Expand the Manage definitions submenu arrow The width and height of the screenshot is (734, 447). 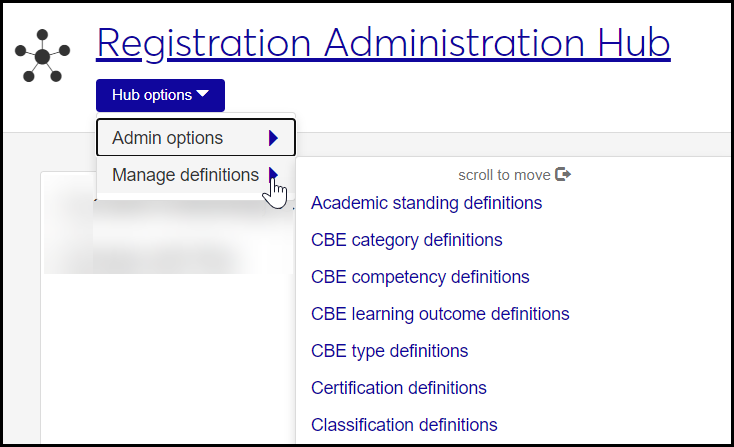(x=273, y=175)
